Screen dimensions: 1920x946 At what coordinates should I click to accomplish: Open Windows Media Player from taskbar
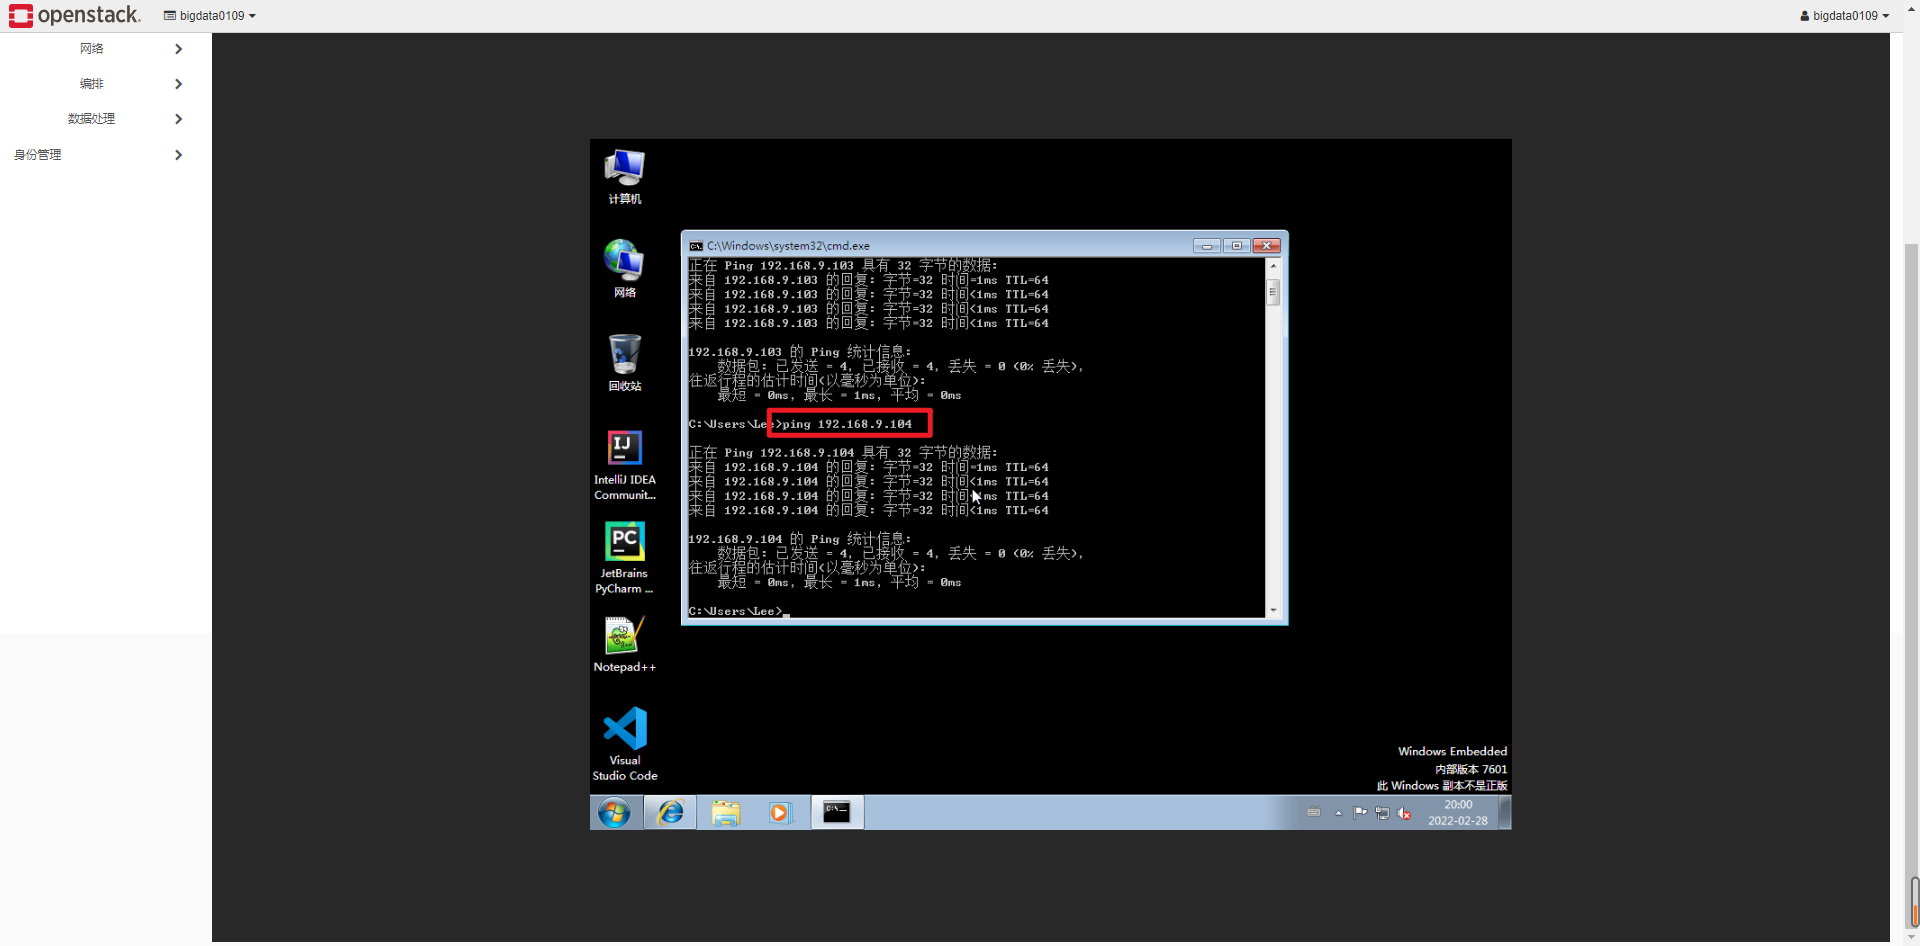click(x=780, y=813)
